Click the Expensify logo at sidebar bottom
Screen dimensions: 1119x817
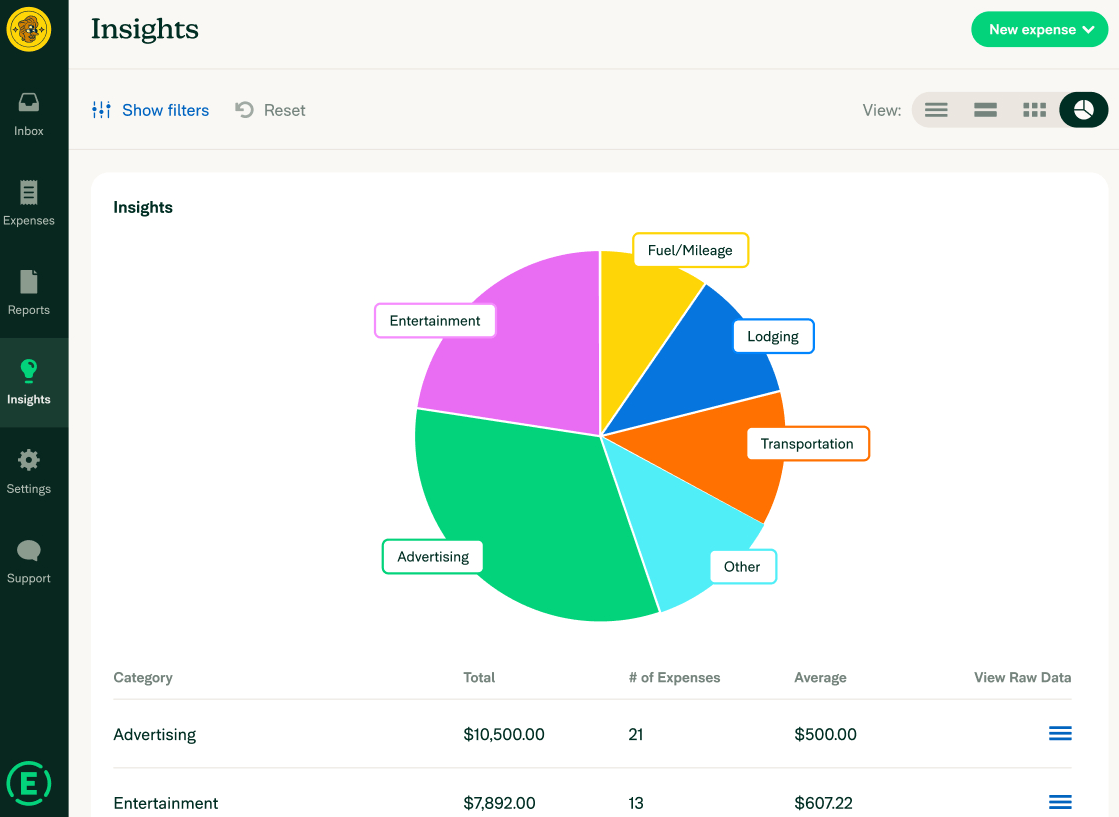point(29,783)
